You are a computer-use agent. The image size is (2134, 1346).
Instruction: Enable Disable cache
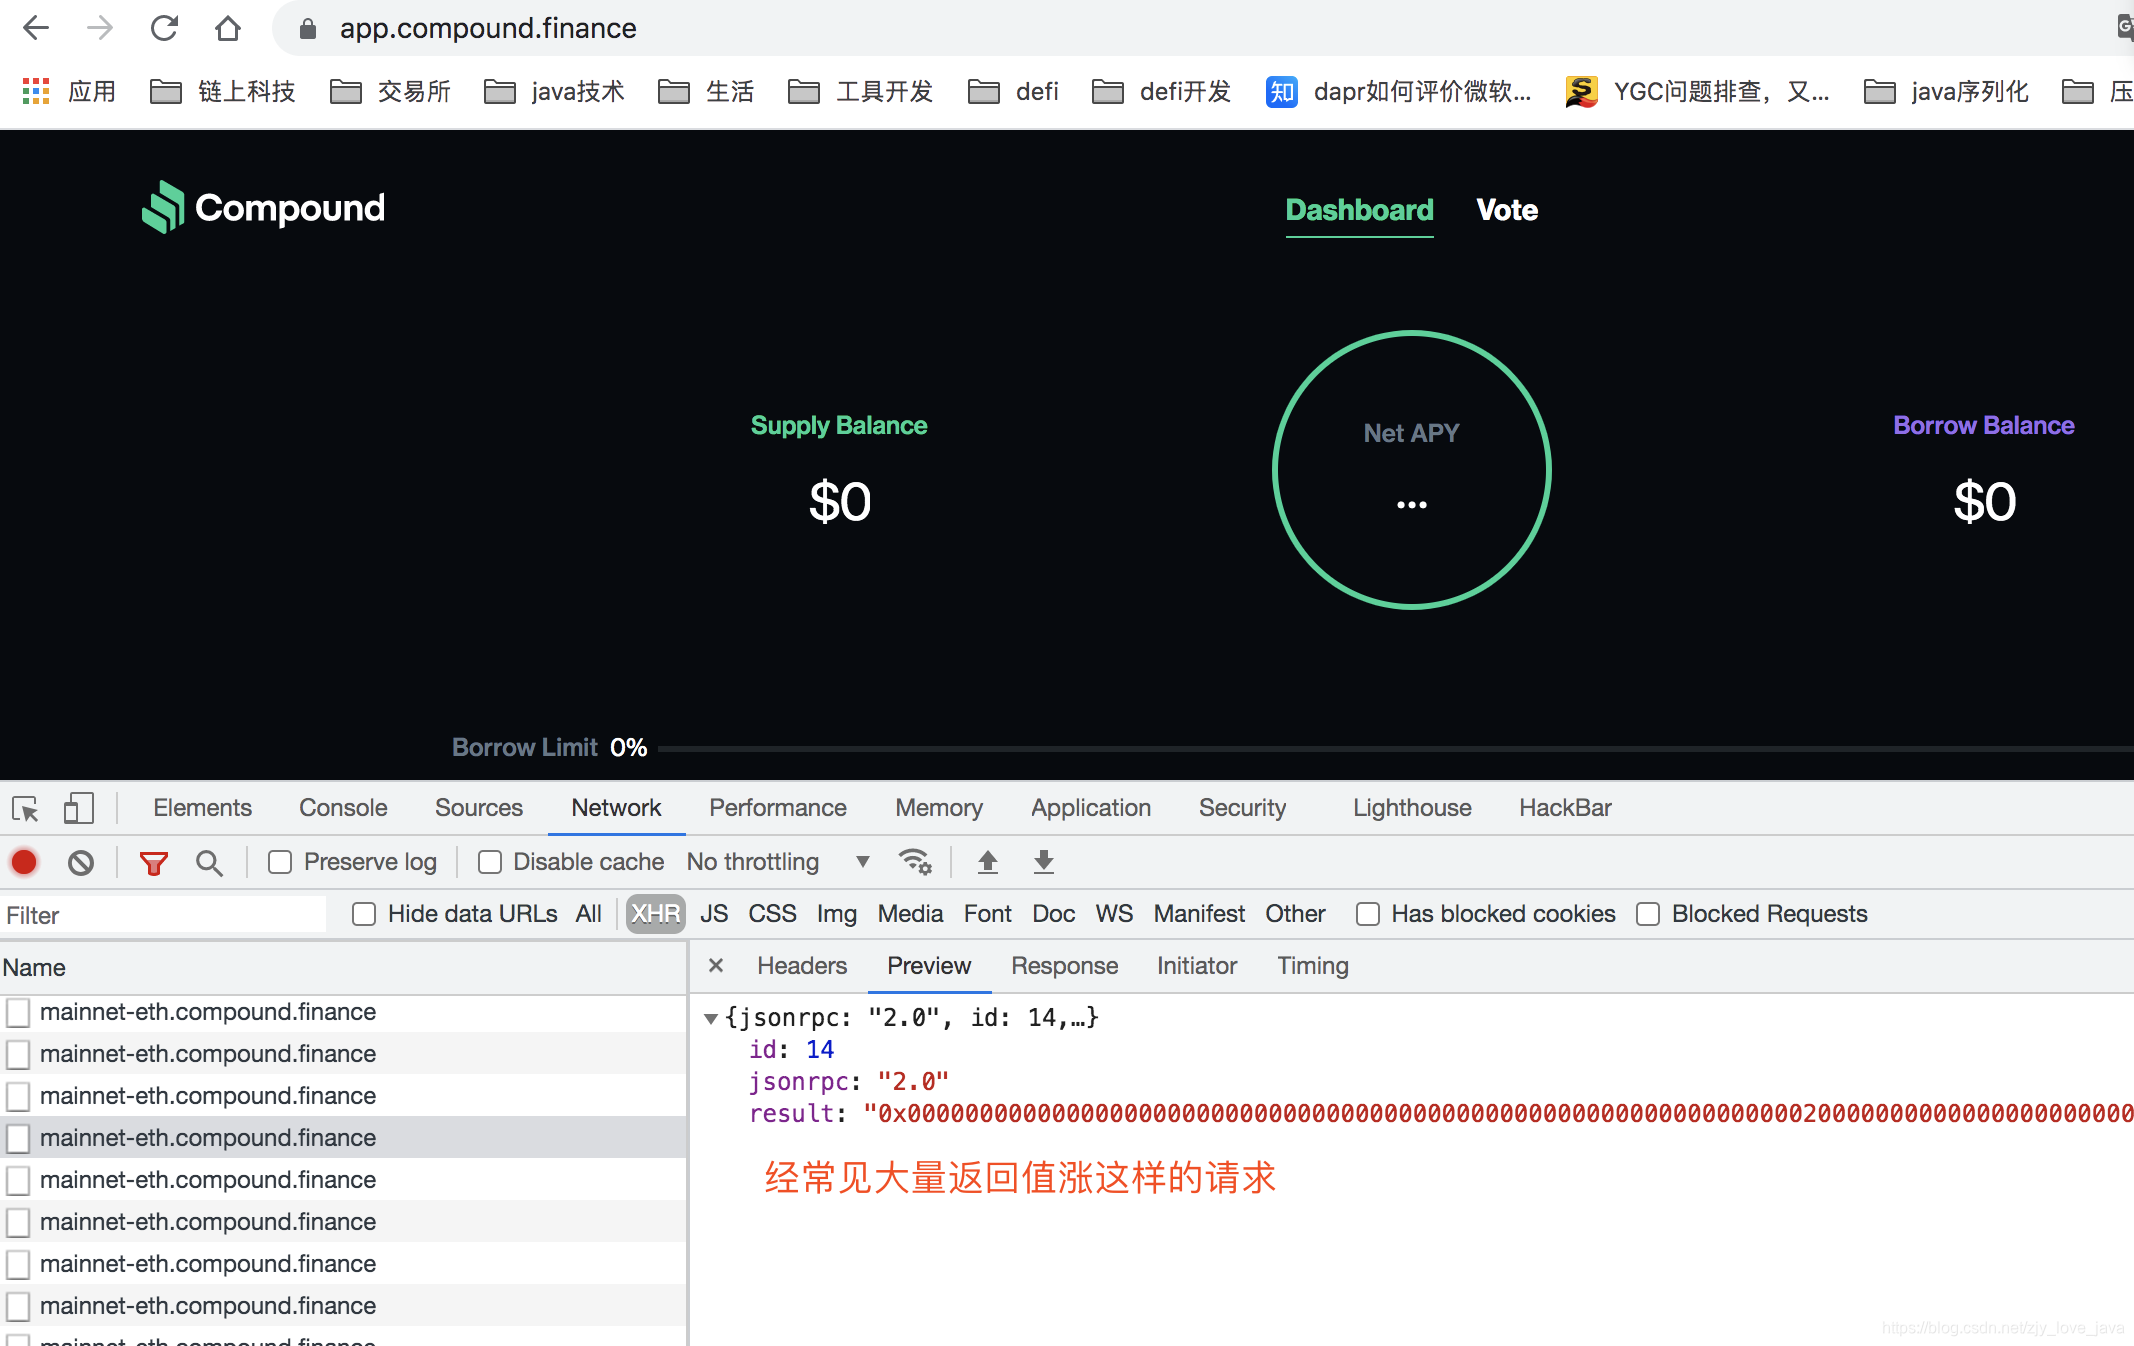(x=490, y=862)
